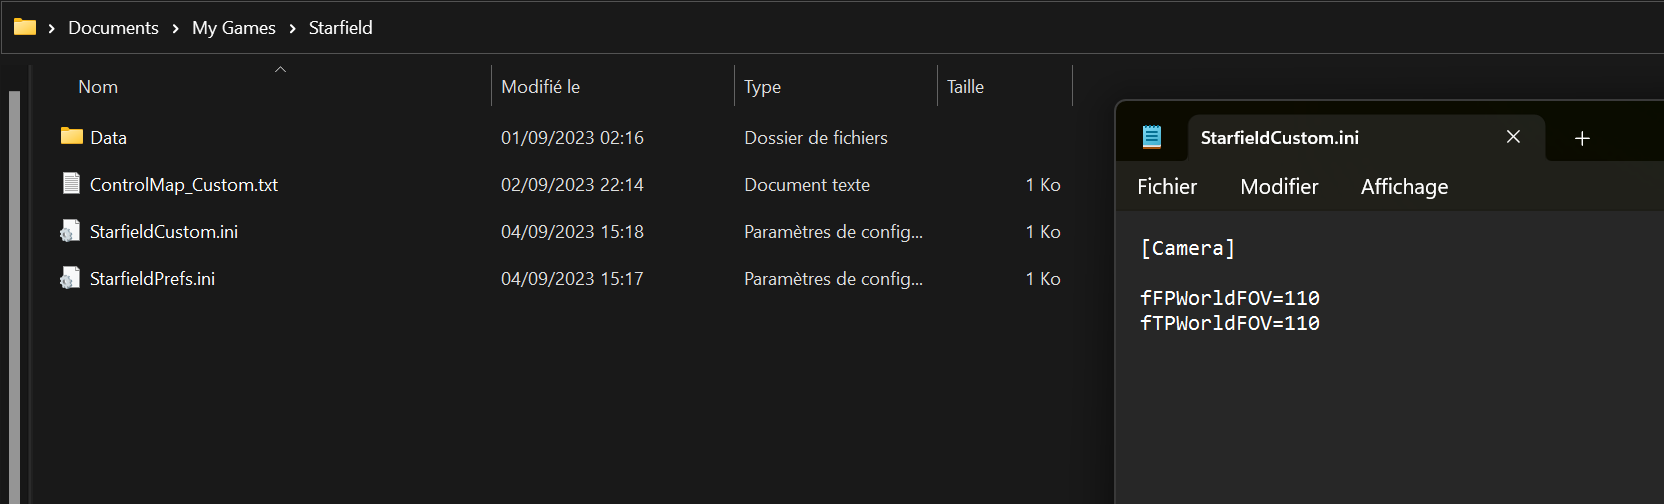Navigate to My Games breadcrumb
The height and width of the screenshot is (504, 1664).
(x=234, y=28)
